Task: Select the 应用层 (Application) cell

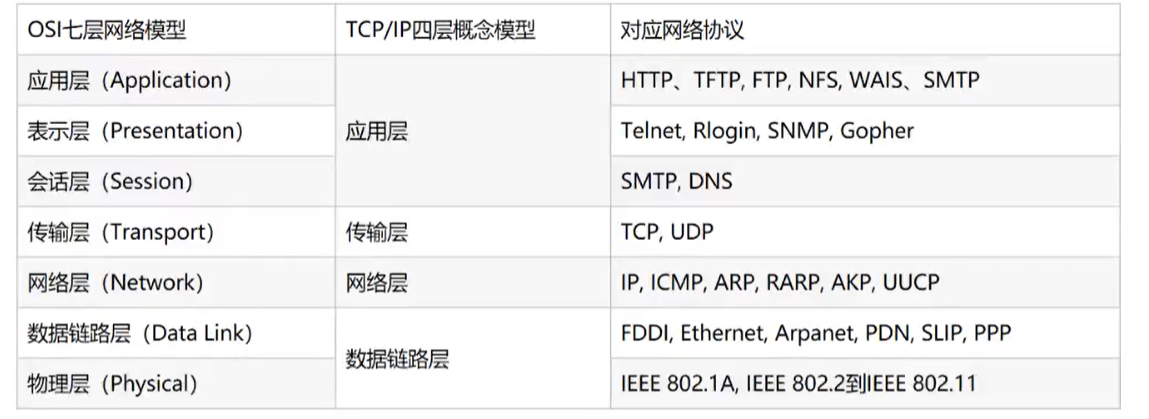Action: tap(177, 80)
